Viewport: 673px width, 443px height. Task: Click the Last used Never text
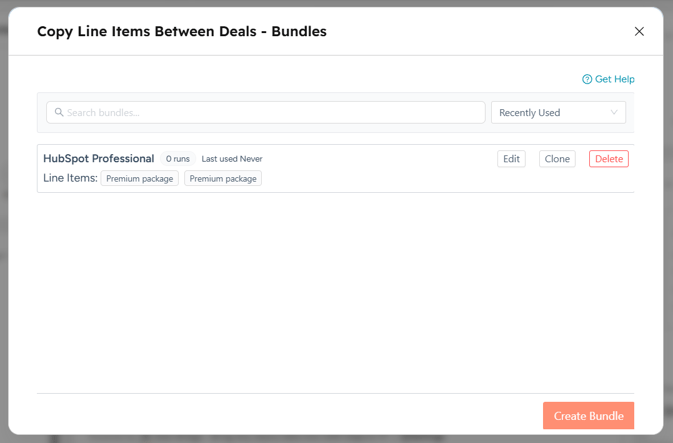tap(232, 159)
